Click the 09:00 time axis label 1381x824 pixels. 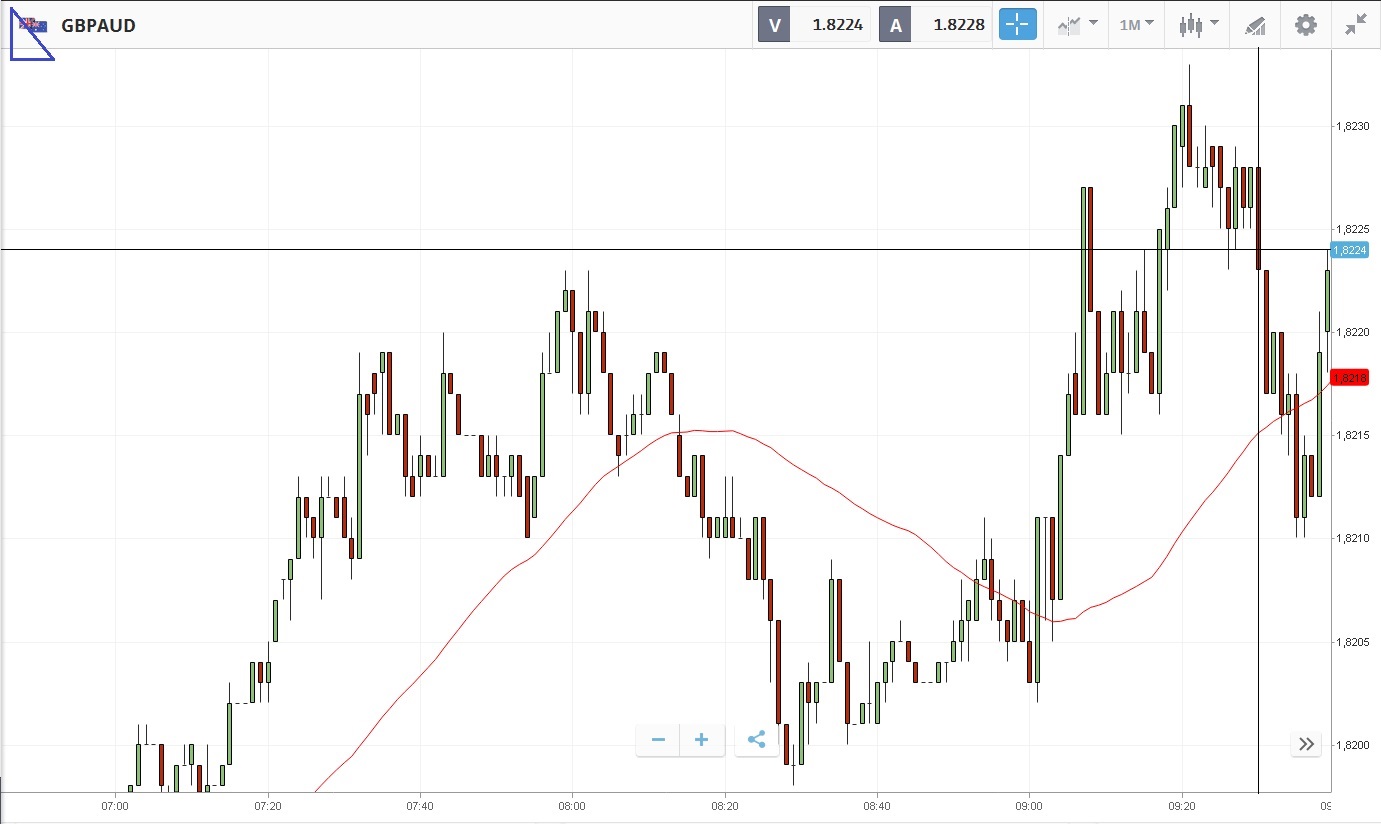pyautogui.click(x=1029, y=805)
